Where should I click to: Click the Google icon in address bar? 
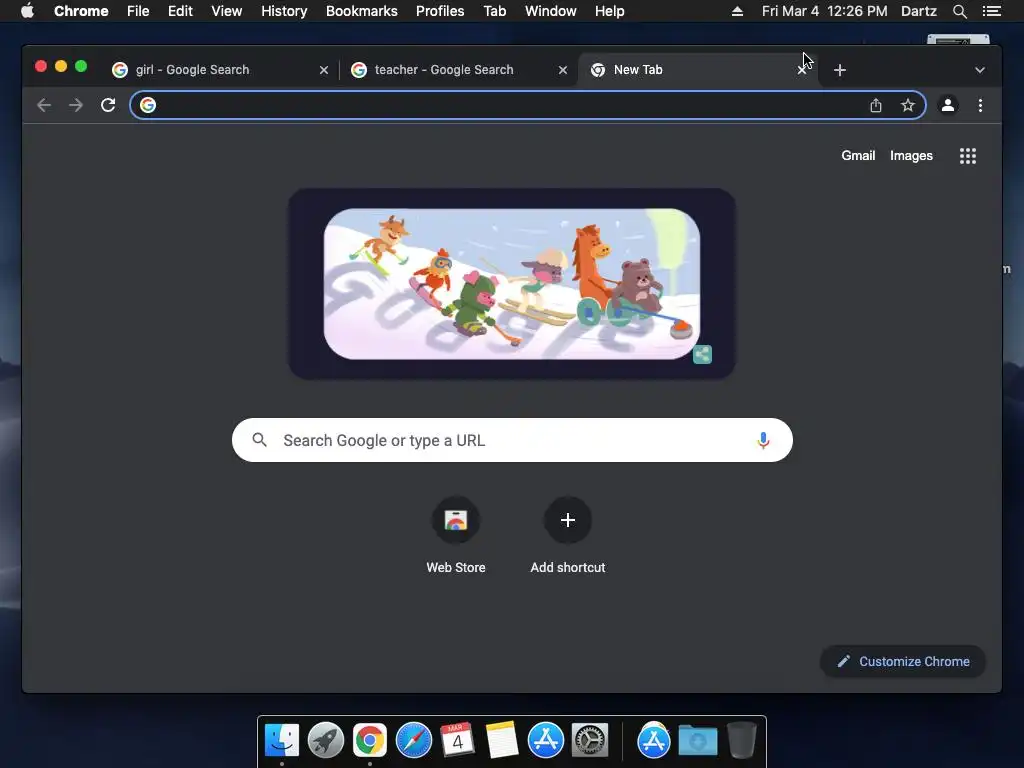click(148, 105)
